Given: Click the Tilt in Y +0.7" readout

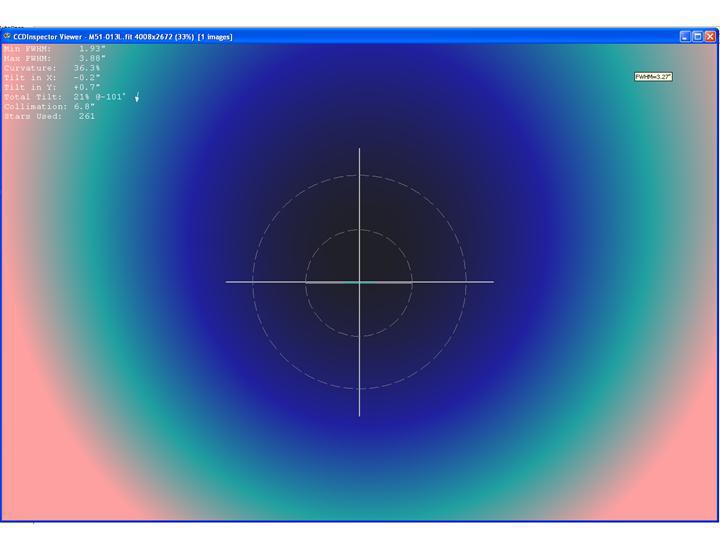Looking at the screenshot, I should click(x=52, y=87).
